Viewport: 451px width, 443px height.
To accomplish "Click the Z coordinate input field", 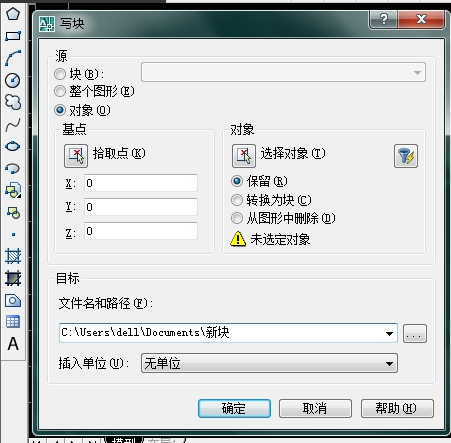I will click(x=141, y=231).
